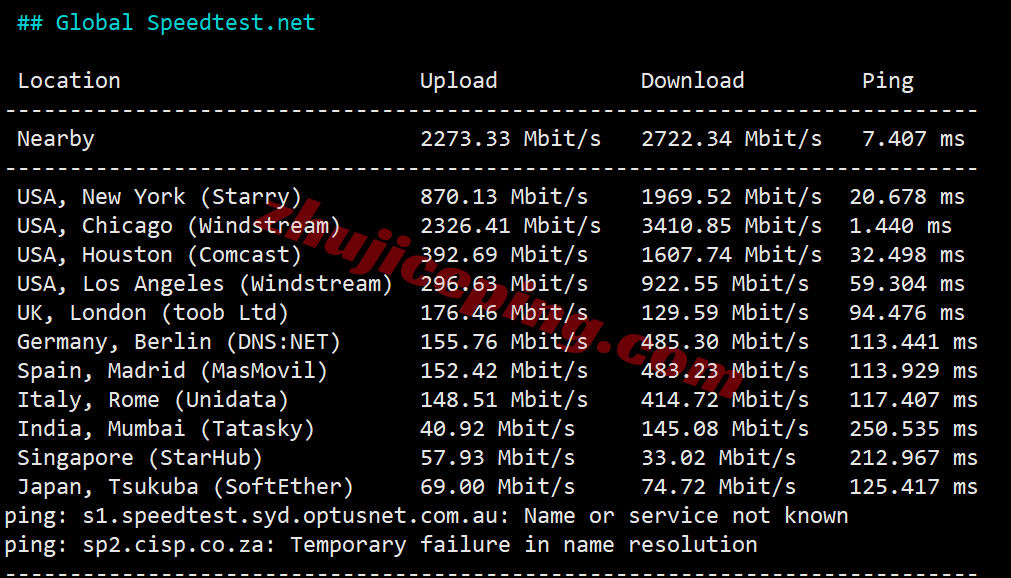Select 'USA, Houston (Comcast)' row label
The height and width of the screenshot is (578, 1011).
tap(160, 255)
